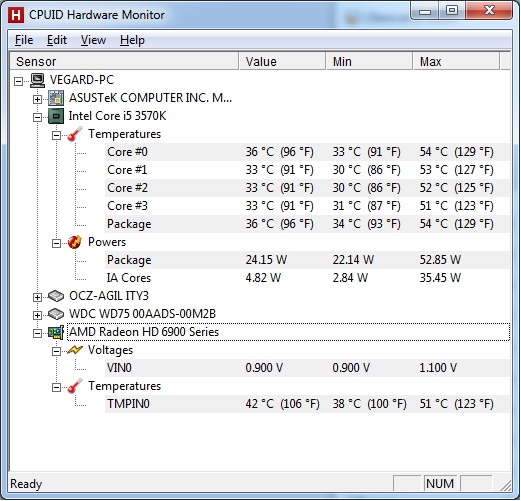
Task: Collapse the Powers section
Action: tap(56, 243)
